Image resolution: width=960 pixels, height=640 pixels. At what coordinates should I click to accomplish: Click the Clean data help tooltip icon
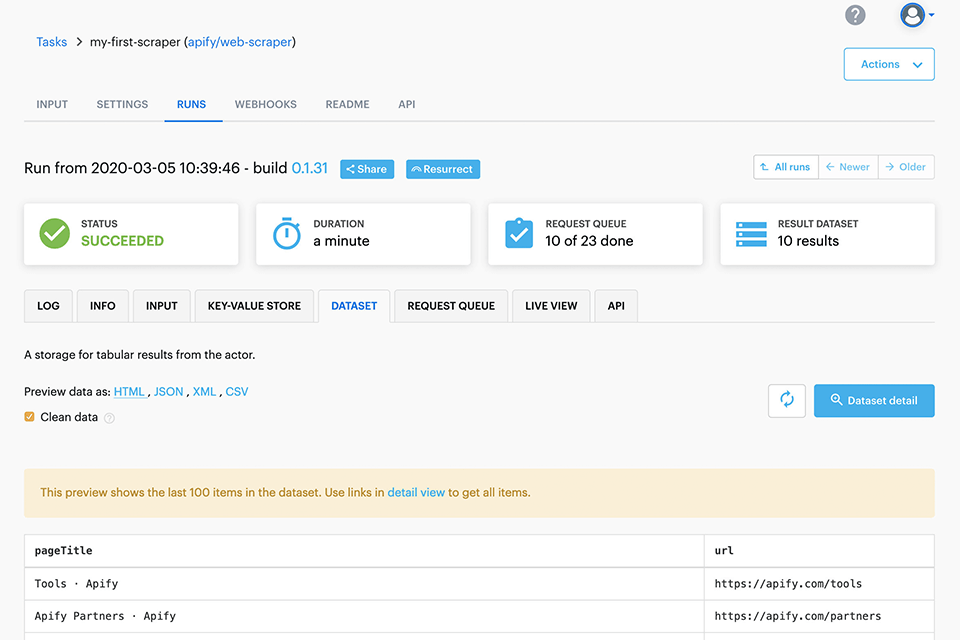(109, 418)
